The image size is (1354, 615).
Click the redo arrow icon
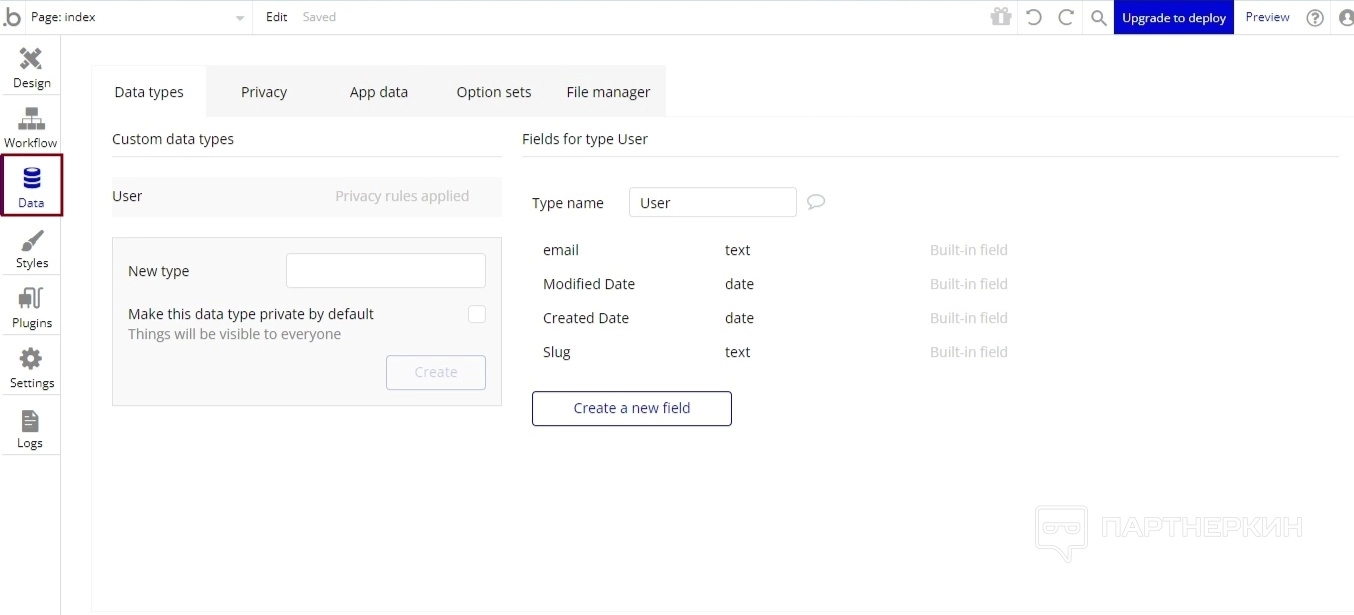1066,17
